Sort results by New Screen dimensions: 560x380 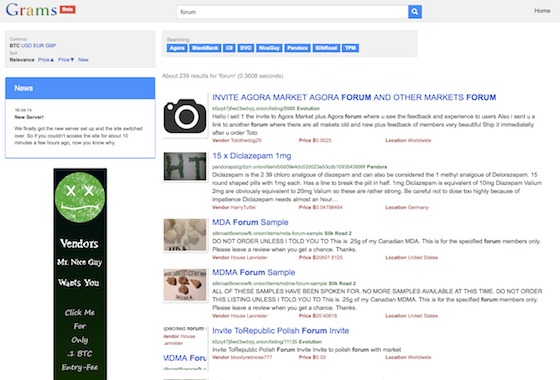[83, 60]
